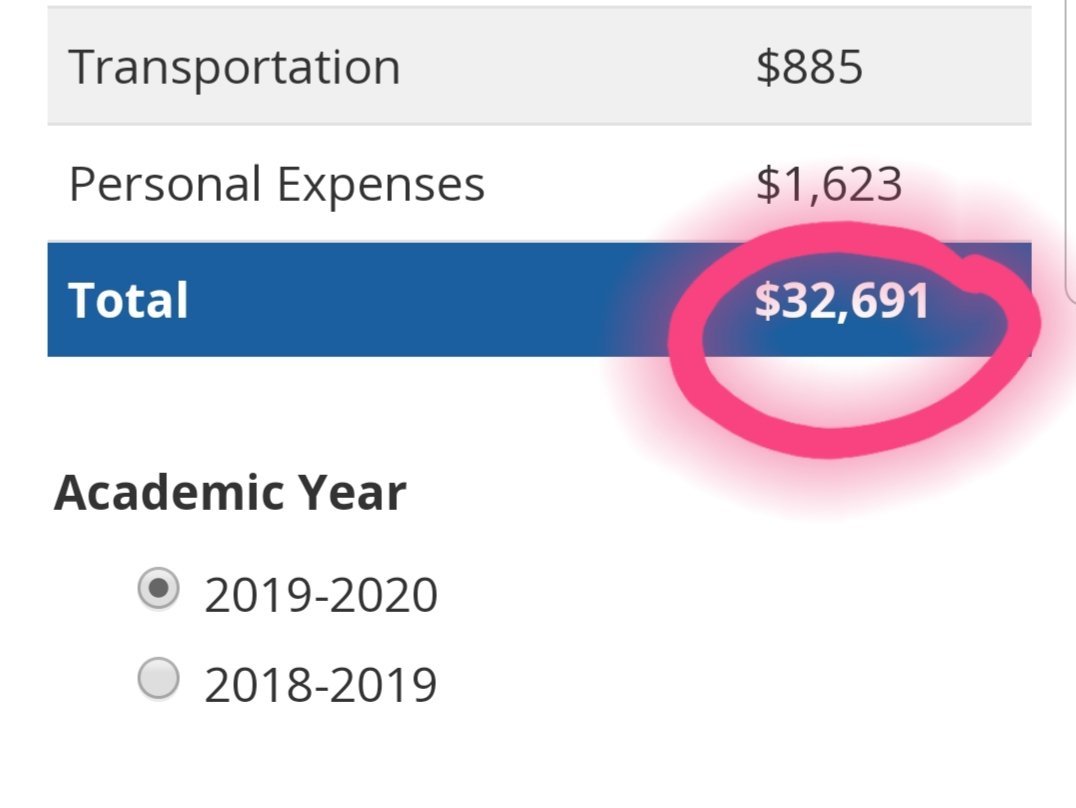Image resolution: width=1076 pixels, height=808 pixels.
Task: Click the "2019-2020" label text
Action: [x=320, y=595]
